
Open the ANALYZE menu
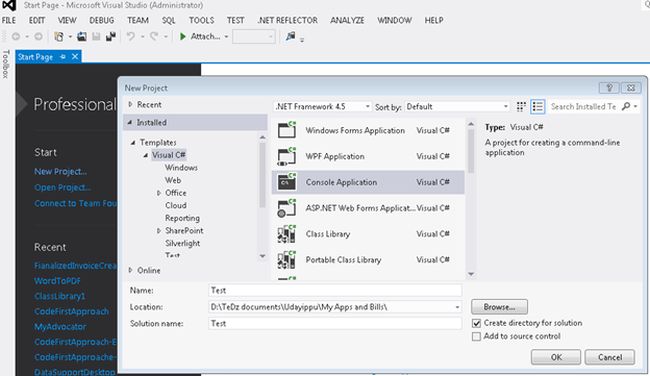pos(347,20)
